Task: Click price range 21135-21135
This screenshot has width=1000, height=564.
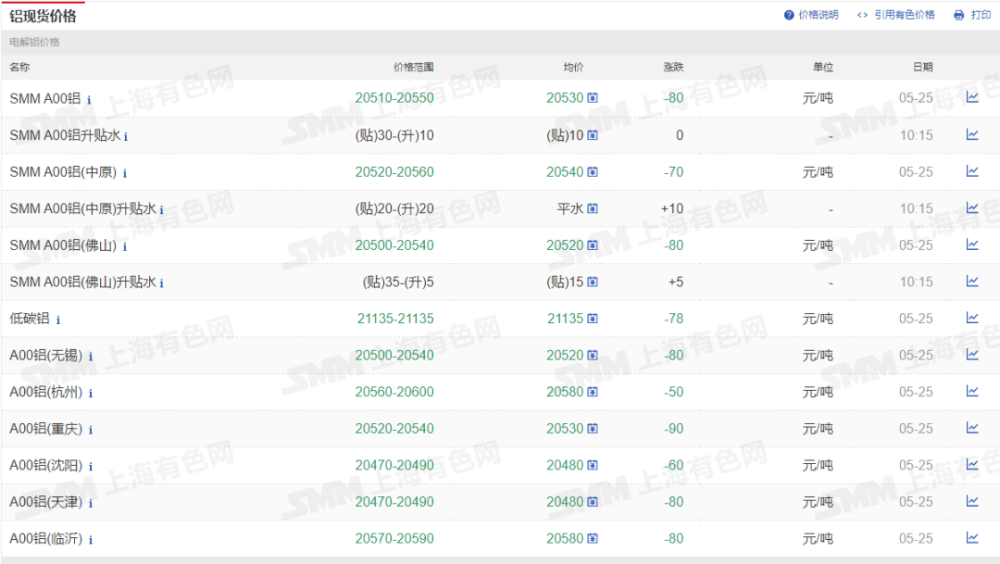Action: 395,318
